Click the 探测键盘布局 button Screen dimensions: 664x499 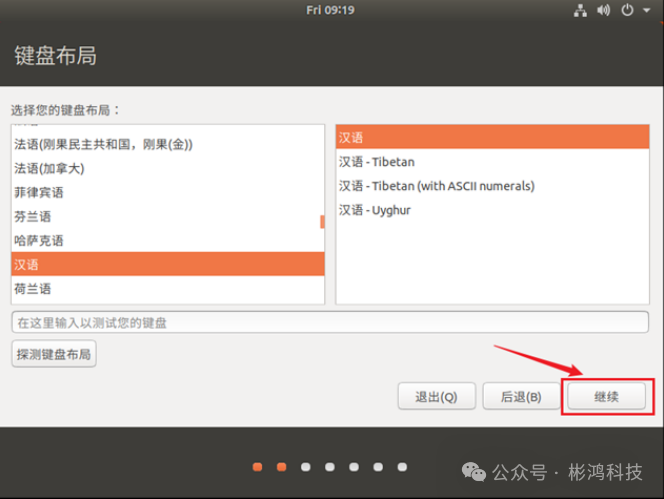pos(54,354)
